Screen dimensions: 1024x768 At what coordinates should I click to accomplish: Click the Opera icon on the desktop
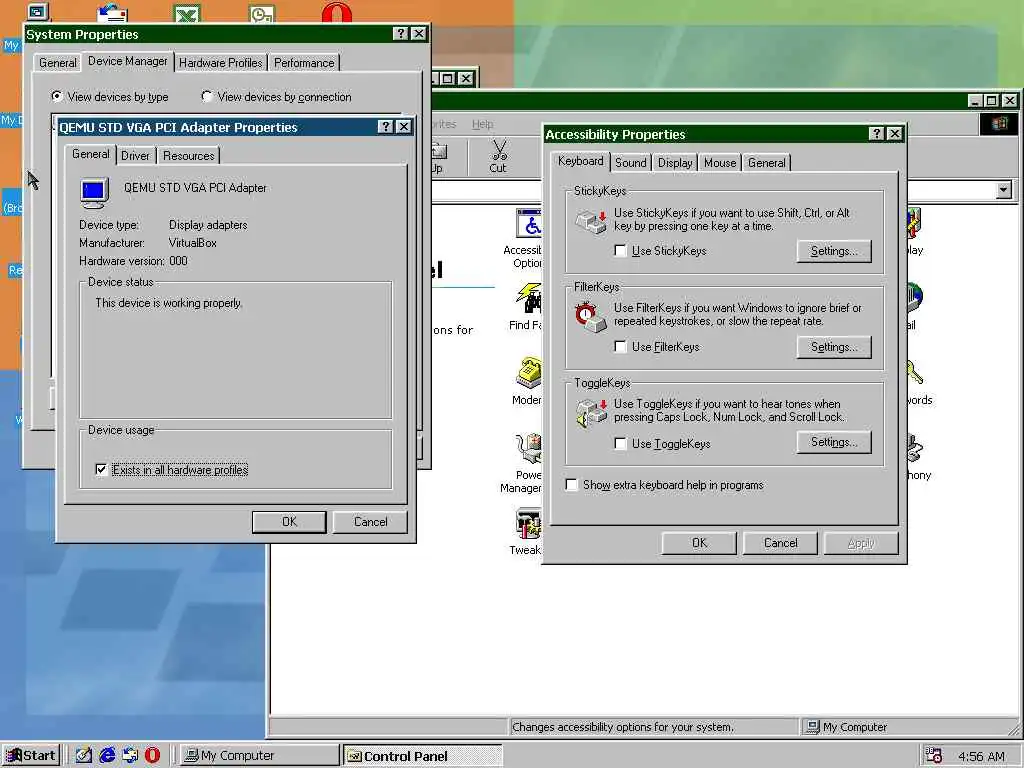coord(337,12)
